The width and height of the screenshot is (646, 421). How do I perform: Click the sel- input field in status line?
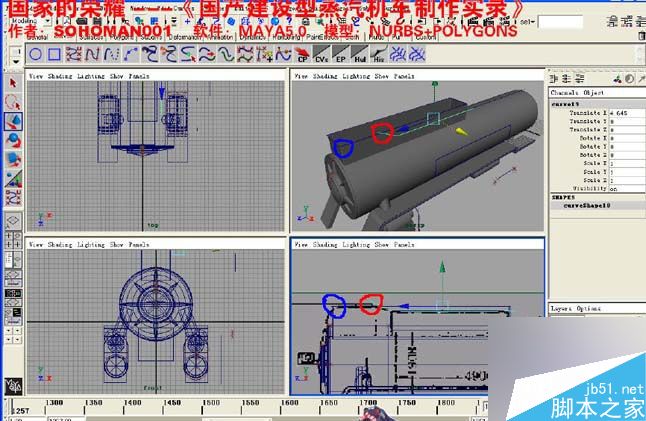point(560,22)
